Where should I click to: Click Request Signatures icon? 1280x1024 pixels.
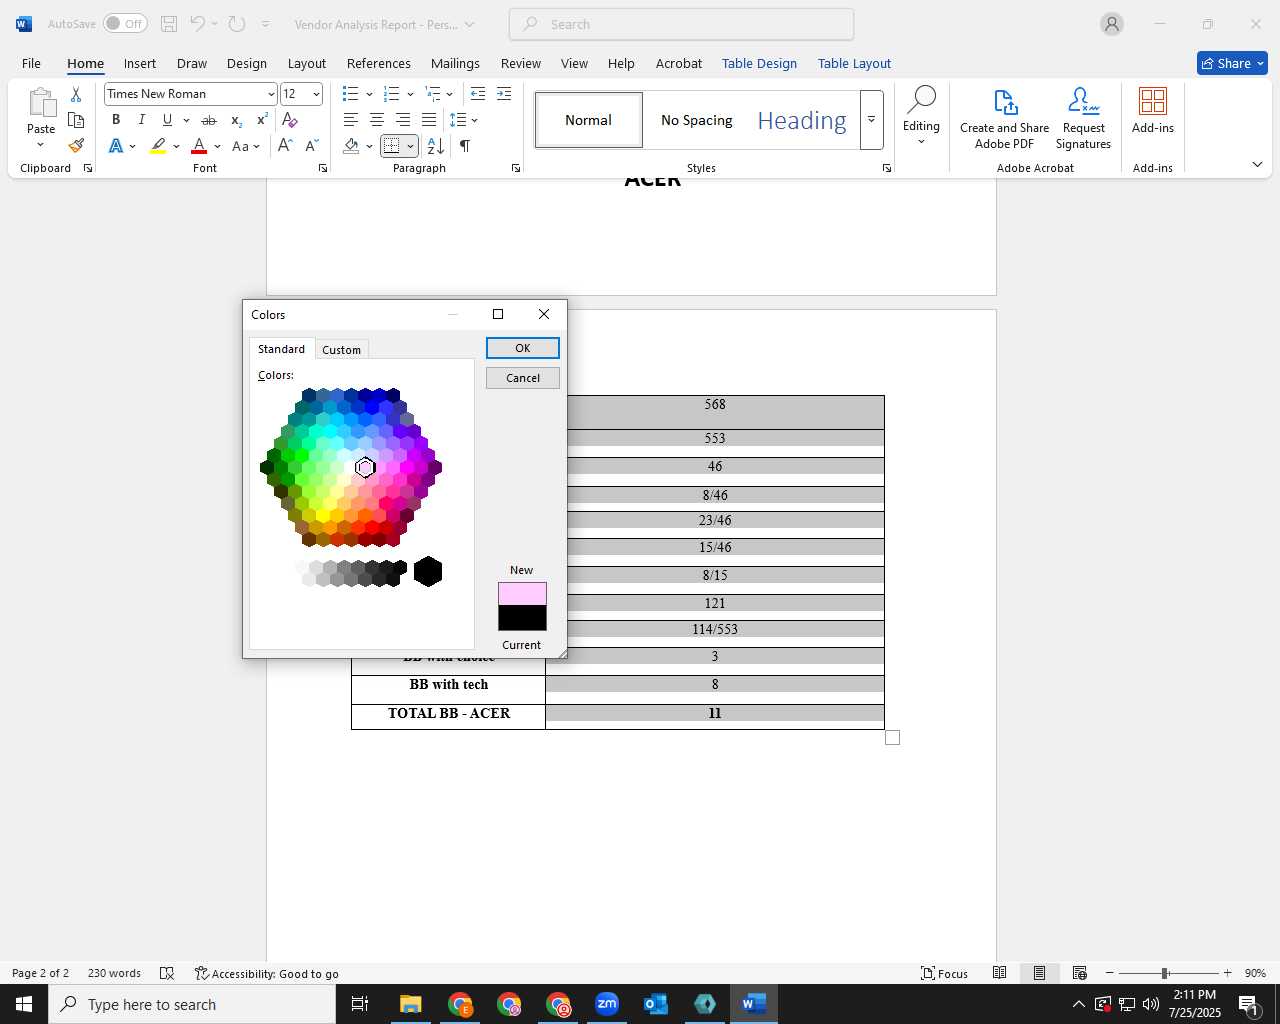tap(1084, 119)
